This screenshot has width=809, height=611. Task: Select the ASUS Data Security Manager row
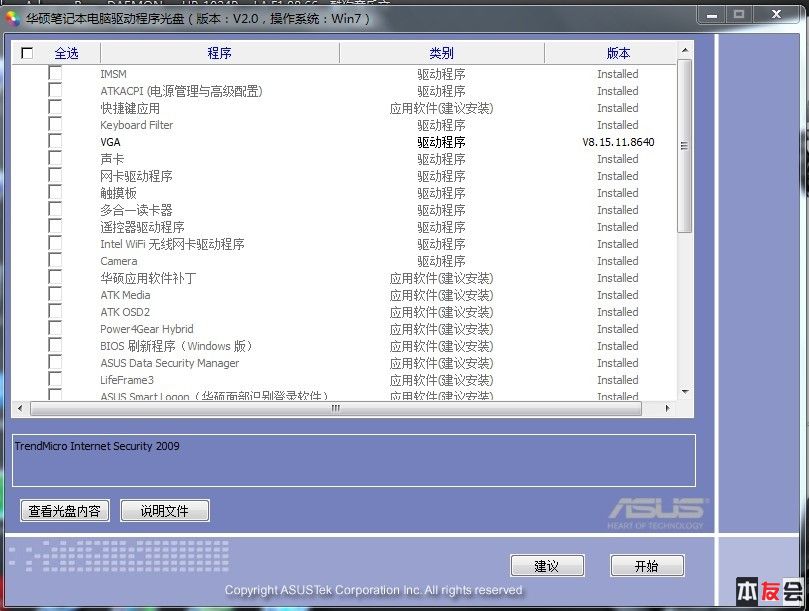tap(168, 363)
